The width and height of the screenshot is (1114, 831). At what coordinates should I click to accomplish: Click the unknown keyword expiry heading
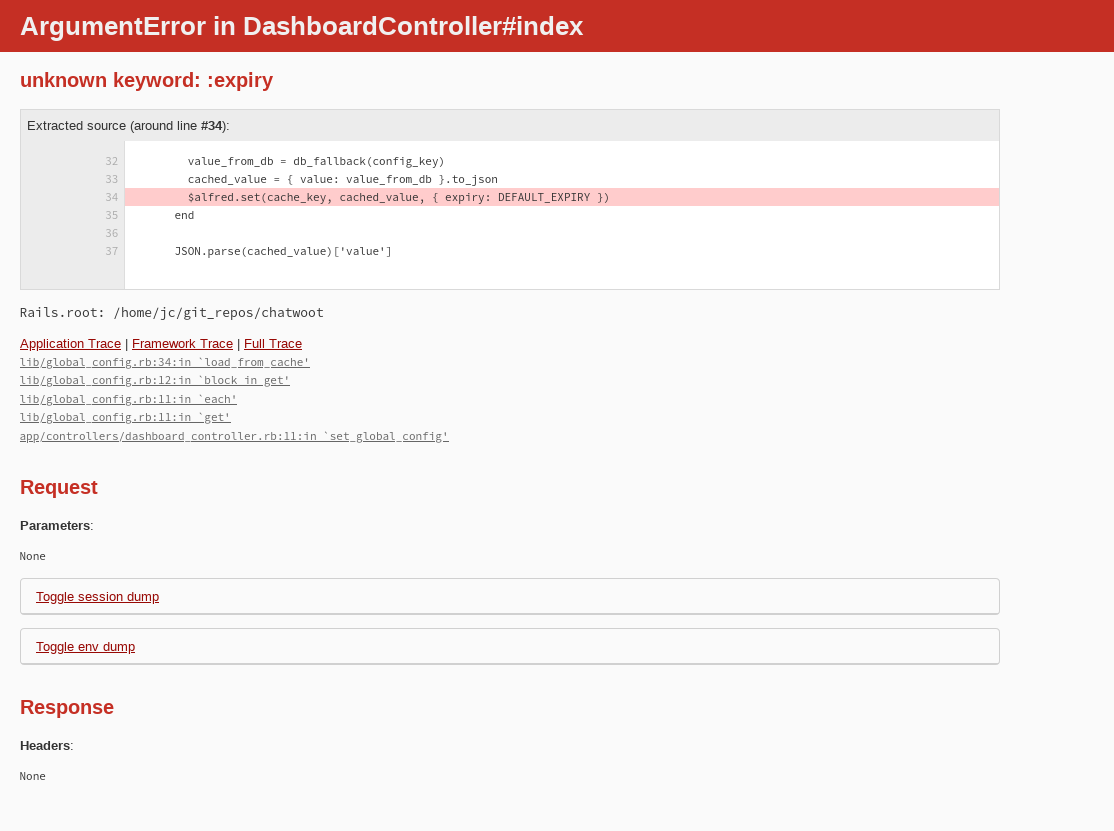tap(146, 80)
